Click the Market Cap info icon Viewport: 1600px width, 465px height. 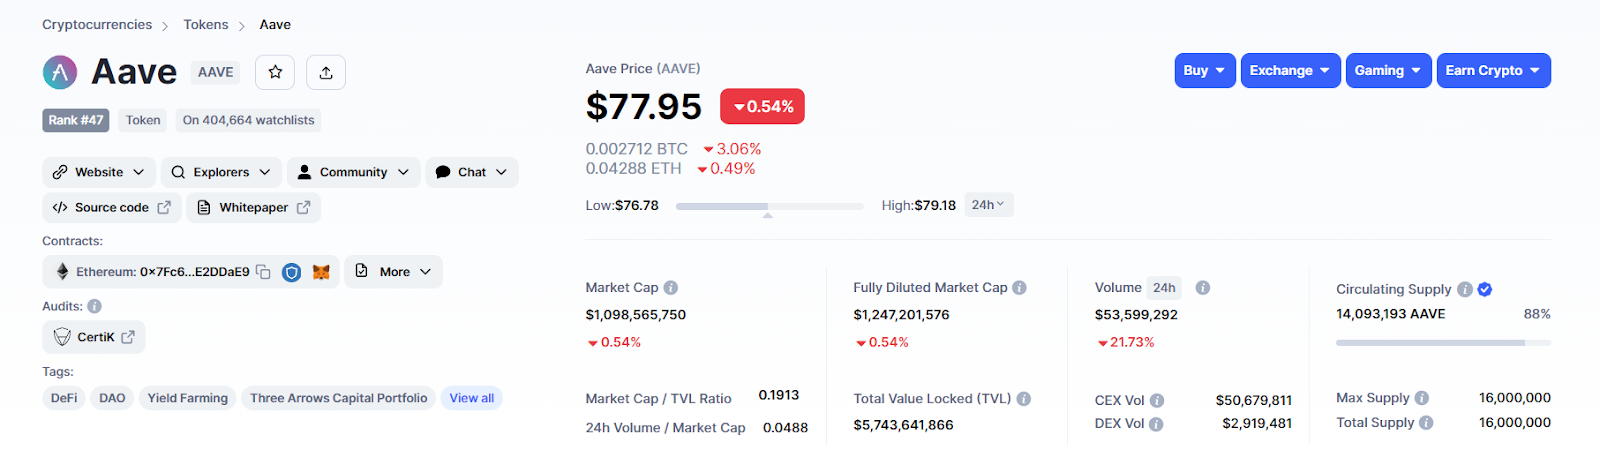point(671,288)
